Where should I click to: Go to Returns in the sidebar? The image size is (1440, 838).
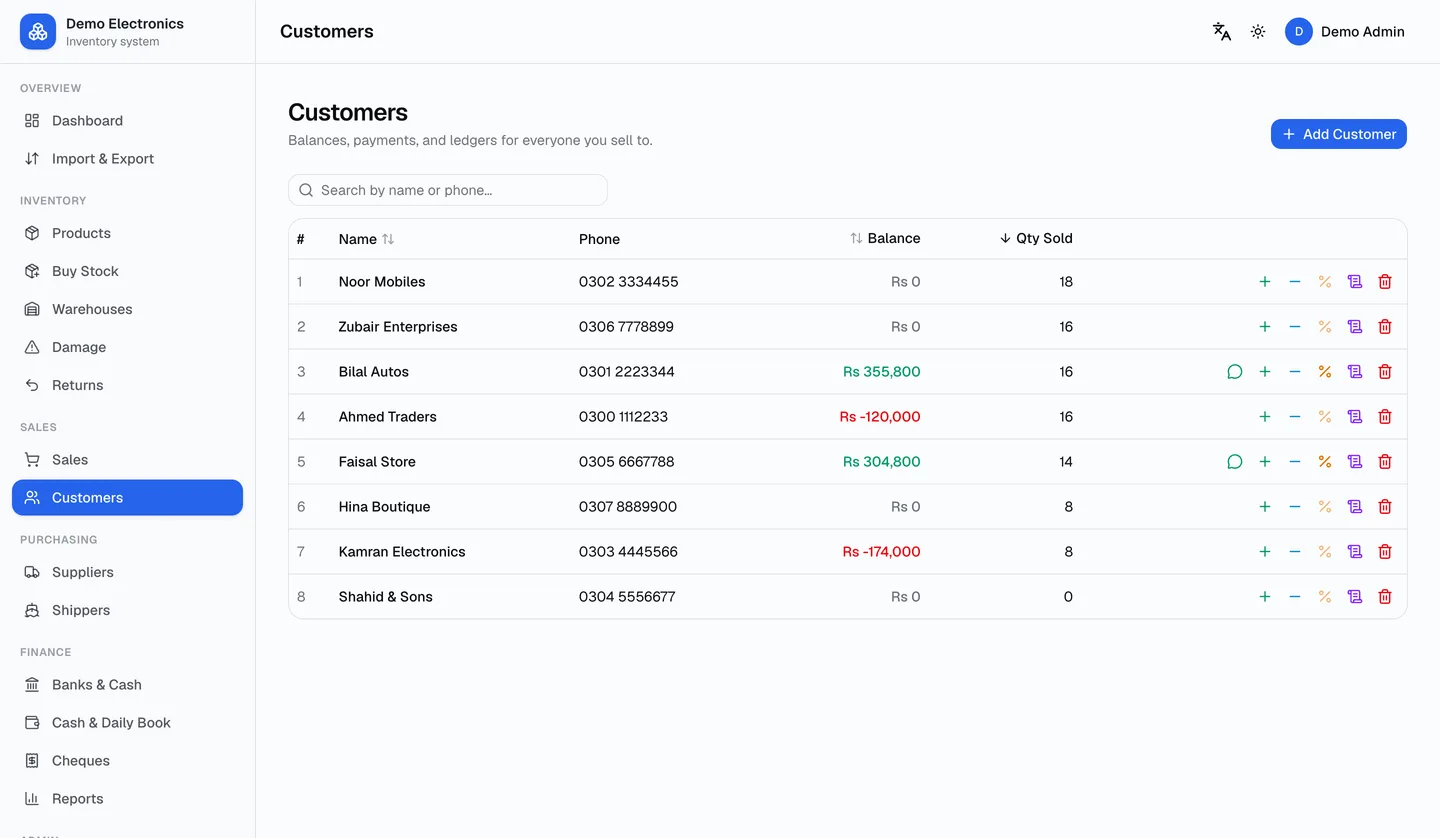(x=127, y=385)
